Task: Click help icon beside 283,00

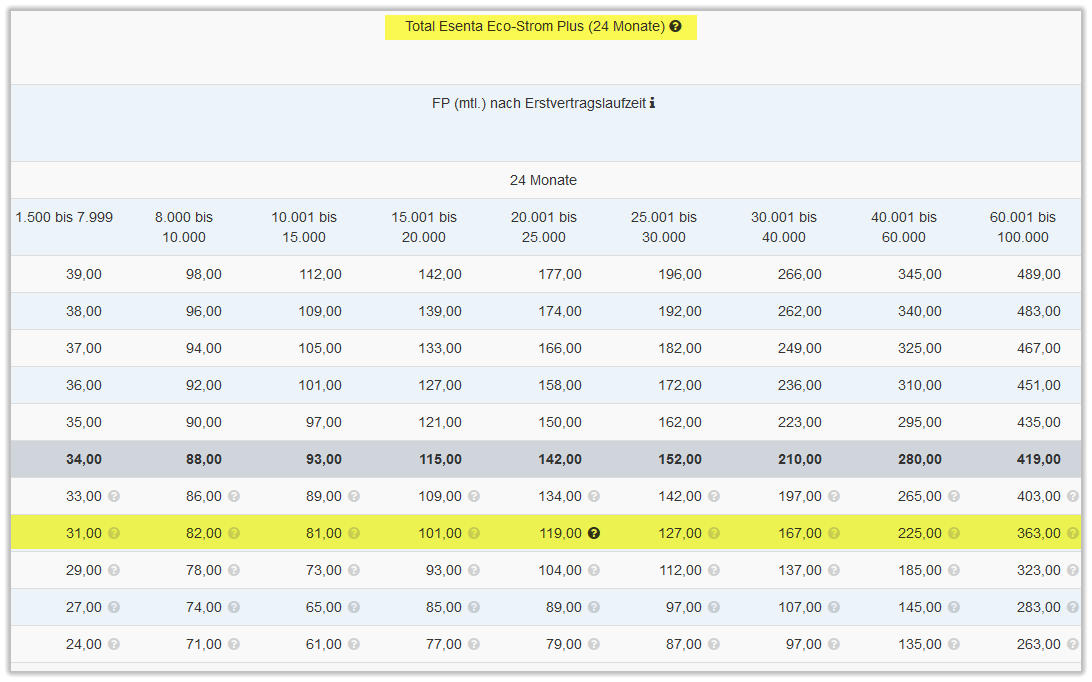Action: point(1073,608)
